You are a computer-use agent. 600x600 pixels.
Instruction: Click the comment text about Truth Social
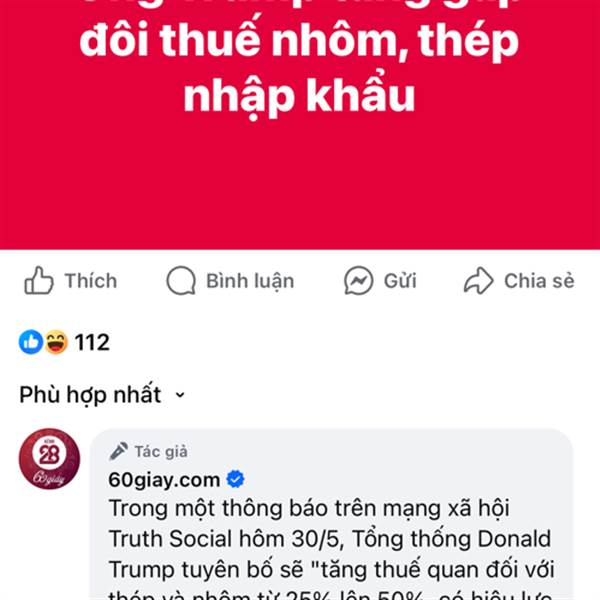coord(331,549)
